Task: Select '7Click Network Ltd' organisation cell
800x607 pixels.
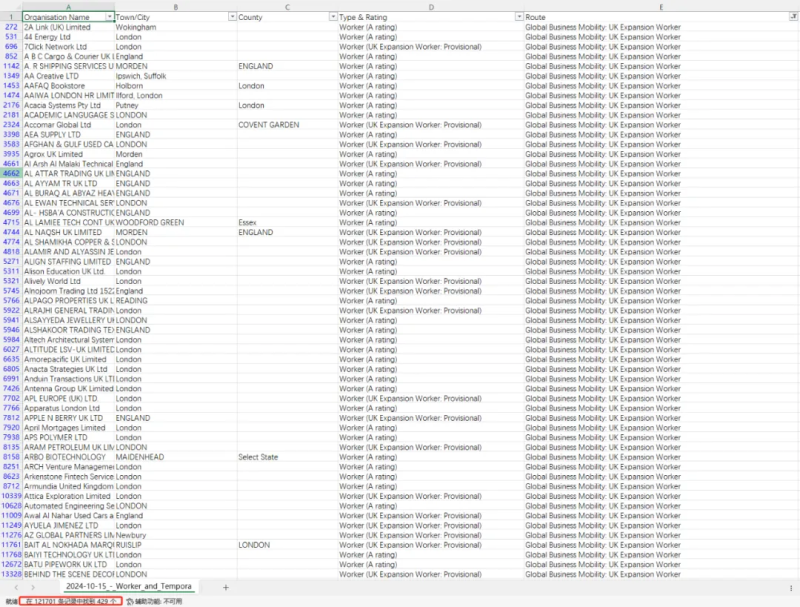Action: point(68,46)
